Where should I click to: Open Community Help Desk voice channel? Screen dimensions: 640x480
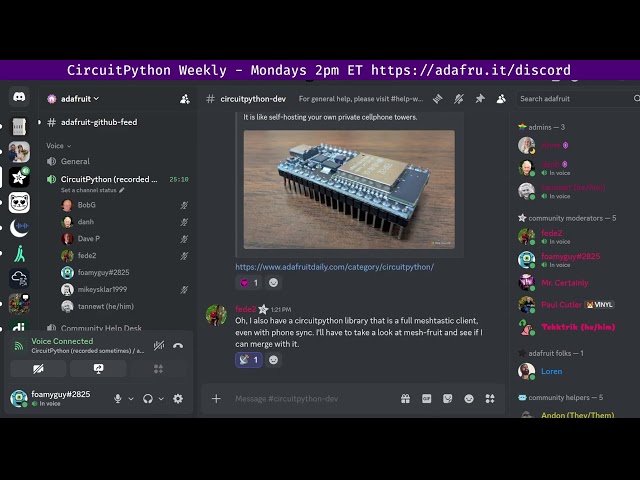tap(101, 328)
